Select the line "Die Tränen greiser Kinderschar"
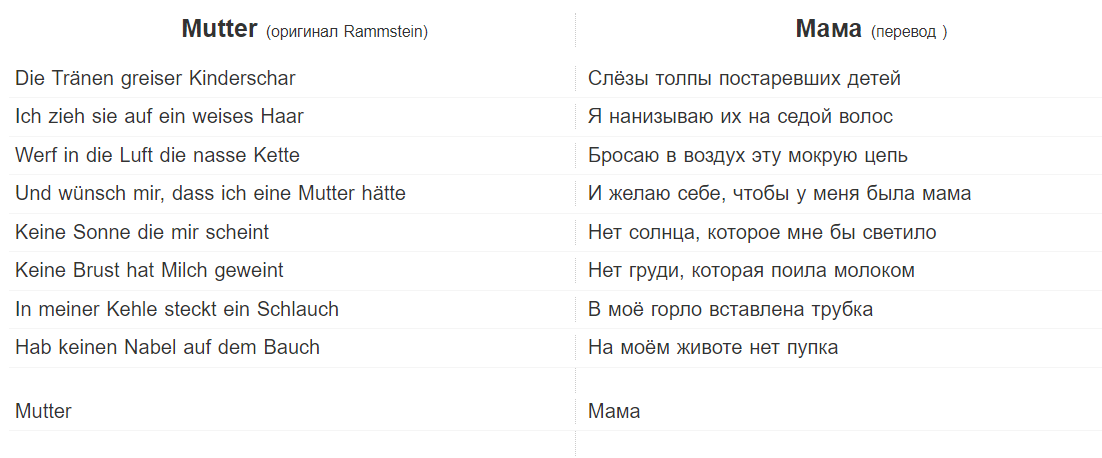Screen dimensions: 1102x458 [x=155, y=78]
